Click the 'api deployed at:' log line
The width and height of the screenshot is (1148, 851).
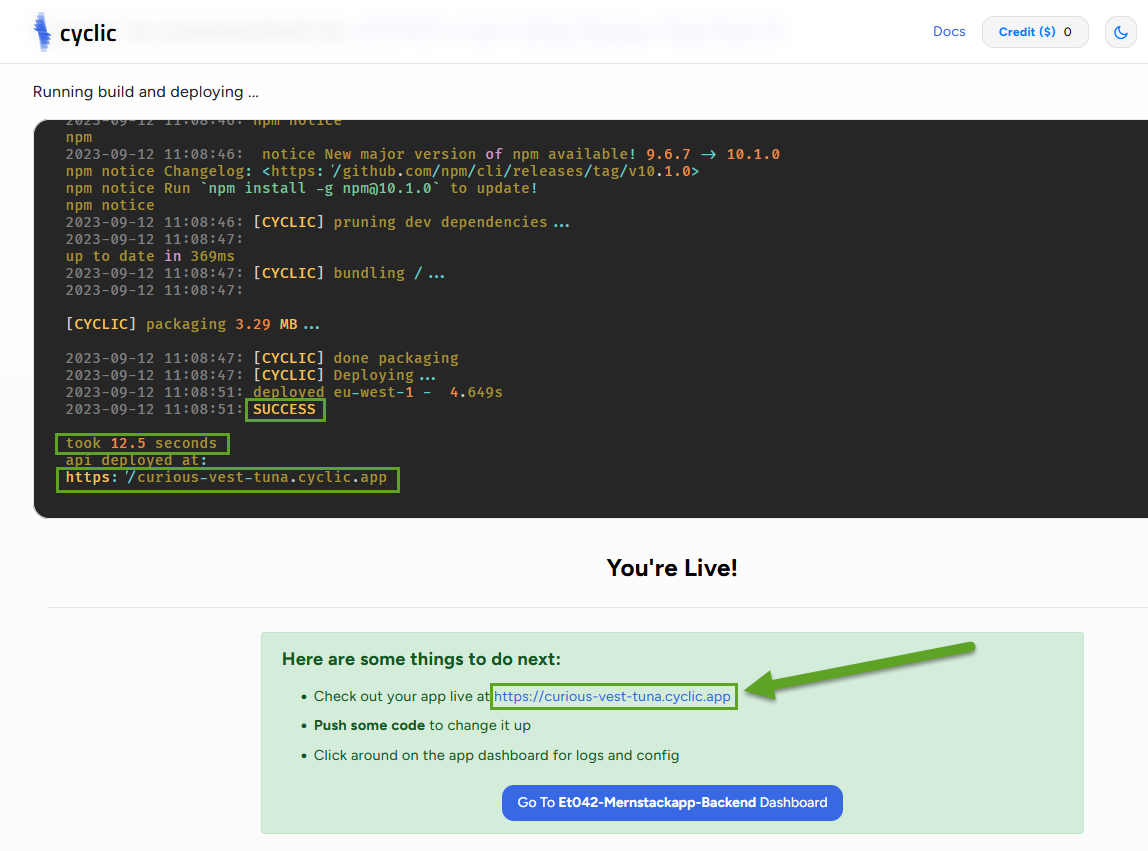pos(136,460)
